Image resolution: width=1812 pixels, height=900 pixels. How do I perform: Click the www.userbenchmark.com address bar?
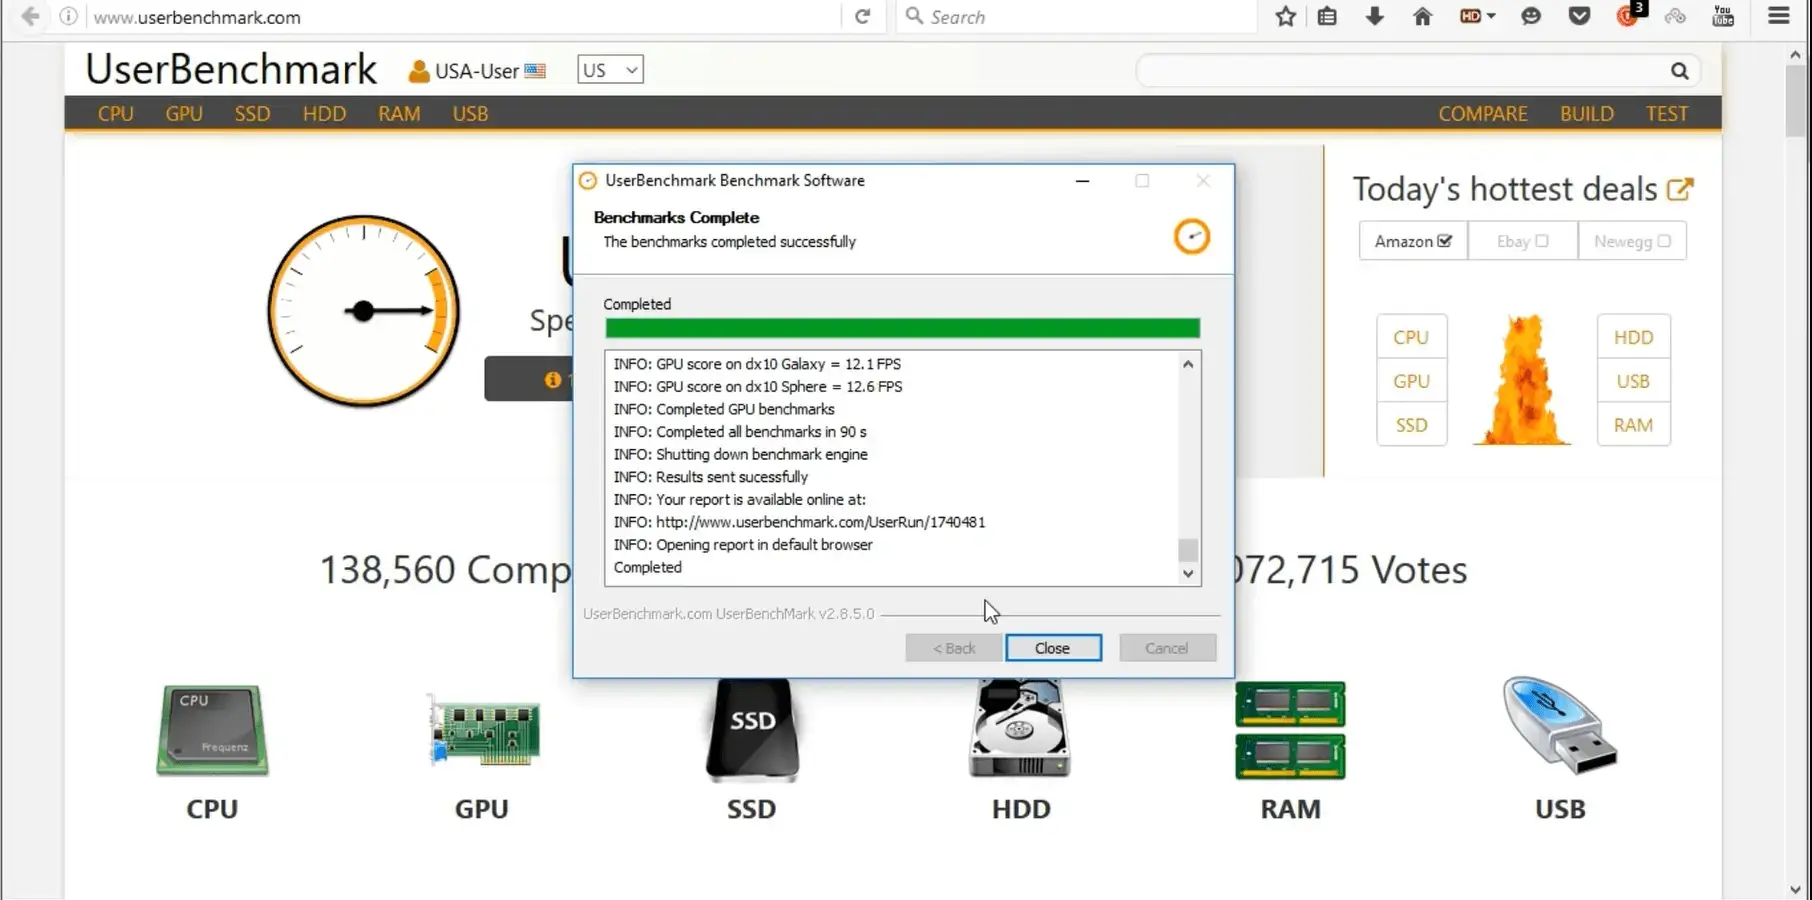[x=465, y=16]
